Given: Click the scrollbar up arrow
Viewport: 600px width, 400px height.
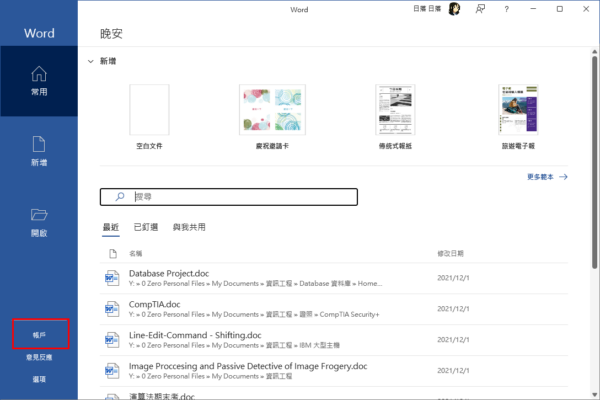Looking at the screenshot, I should [594, 52].
